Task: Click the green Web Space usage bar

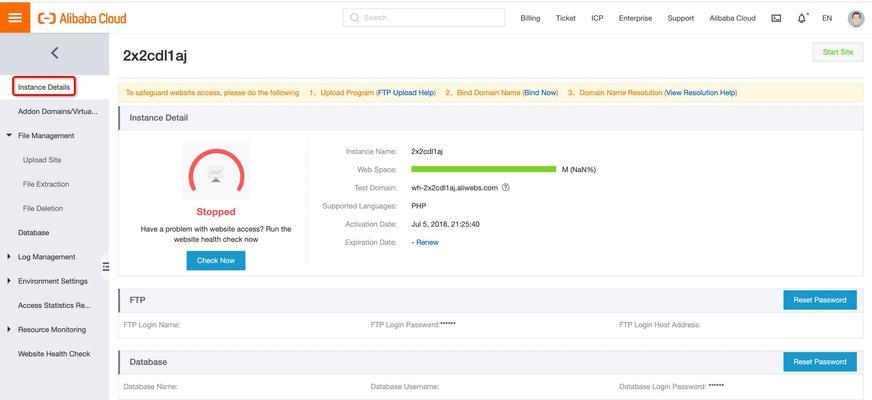Action: [x=483, y=169]
